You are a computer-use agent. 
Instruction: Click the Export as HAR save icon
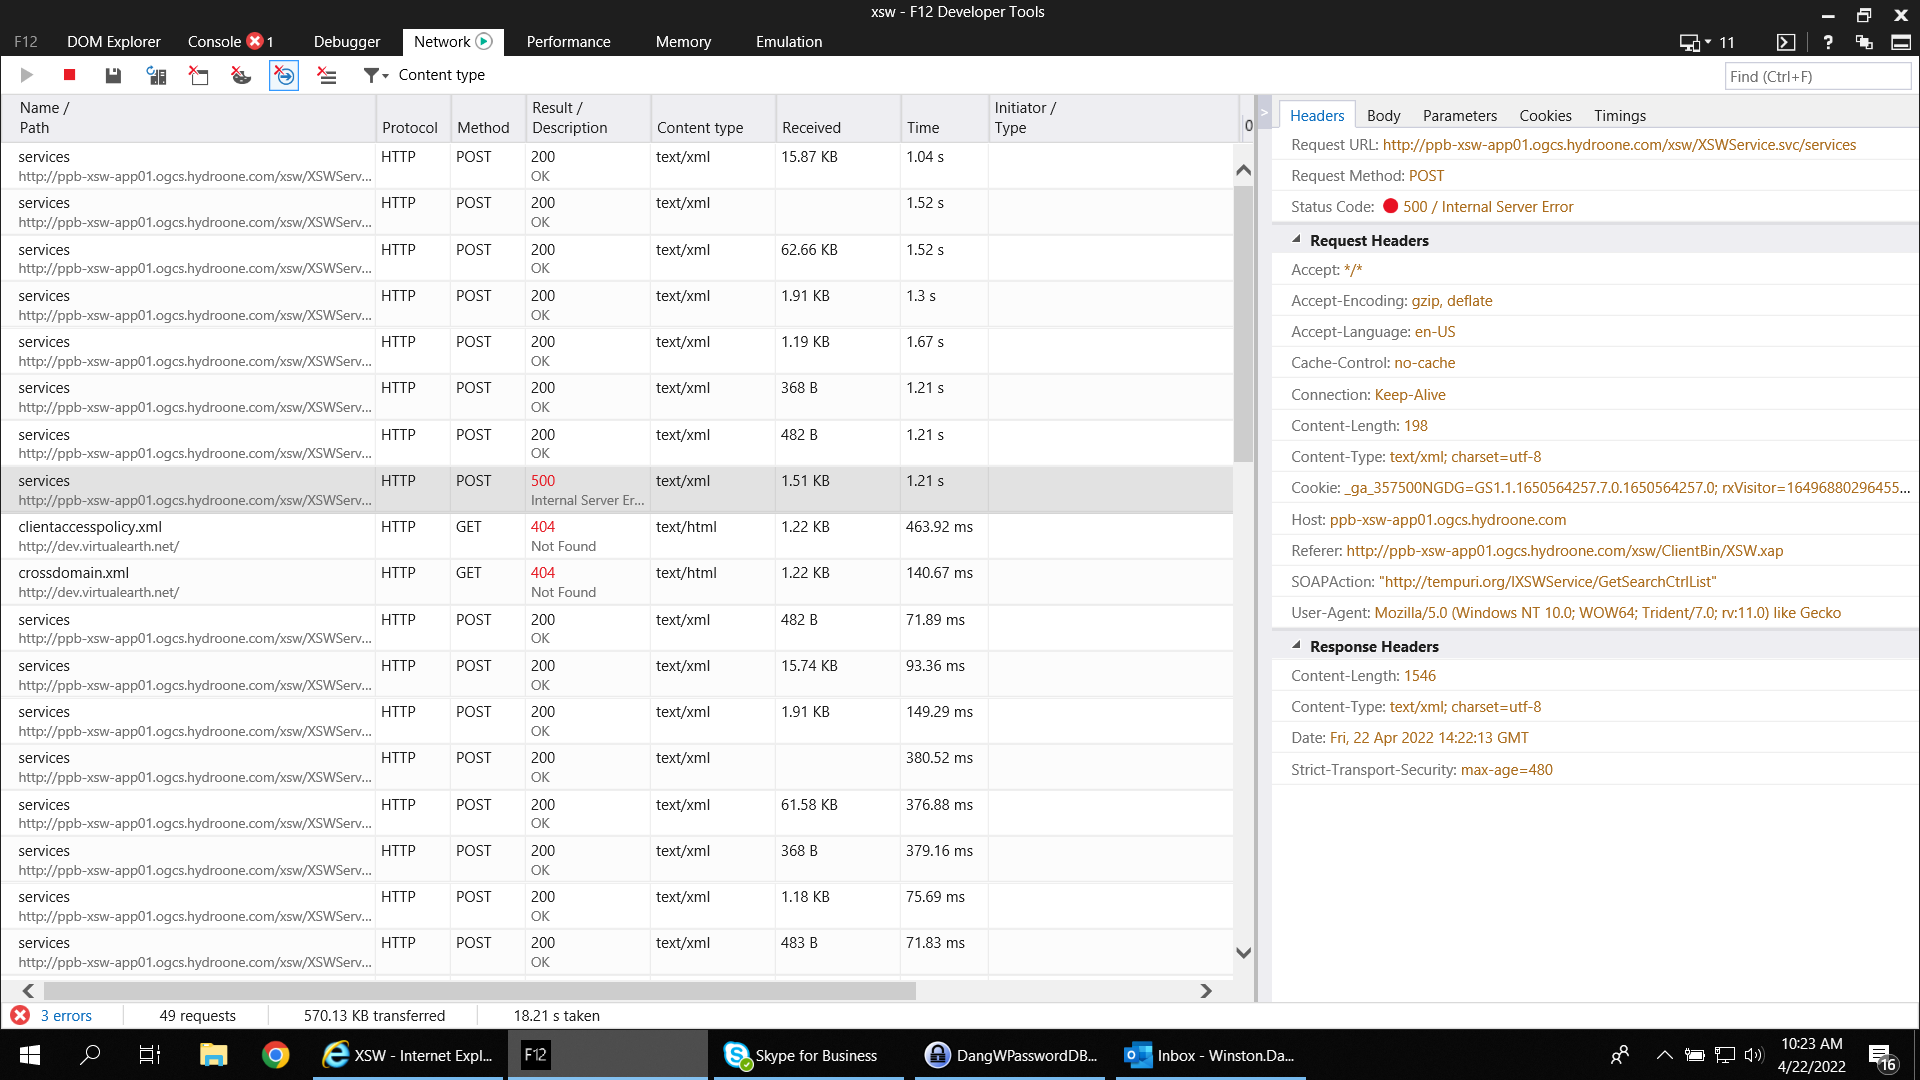pos(113,75)
